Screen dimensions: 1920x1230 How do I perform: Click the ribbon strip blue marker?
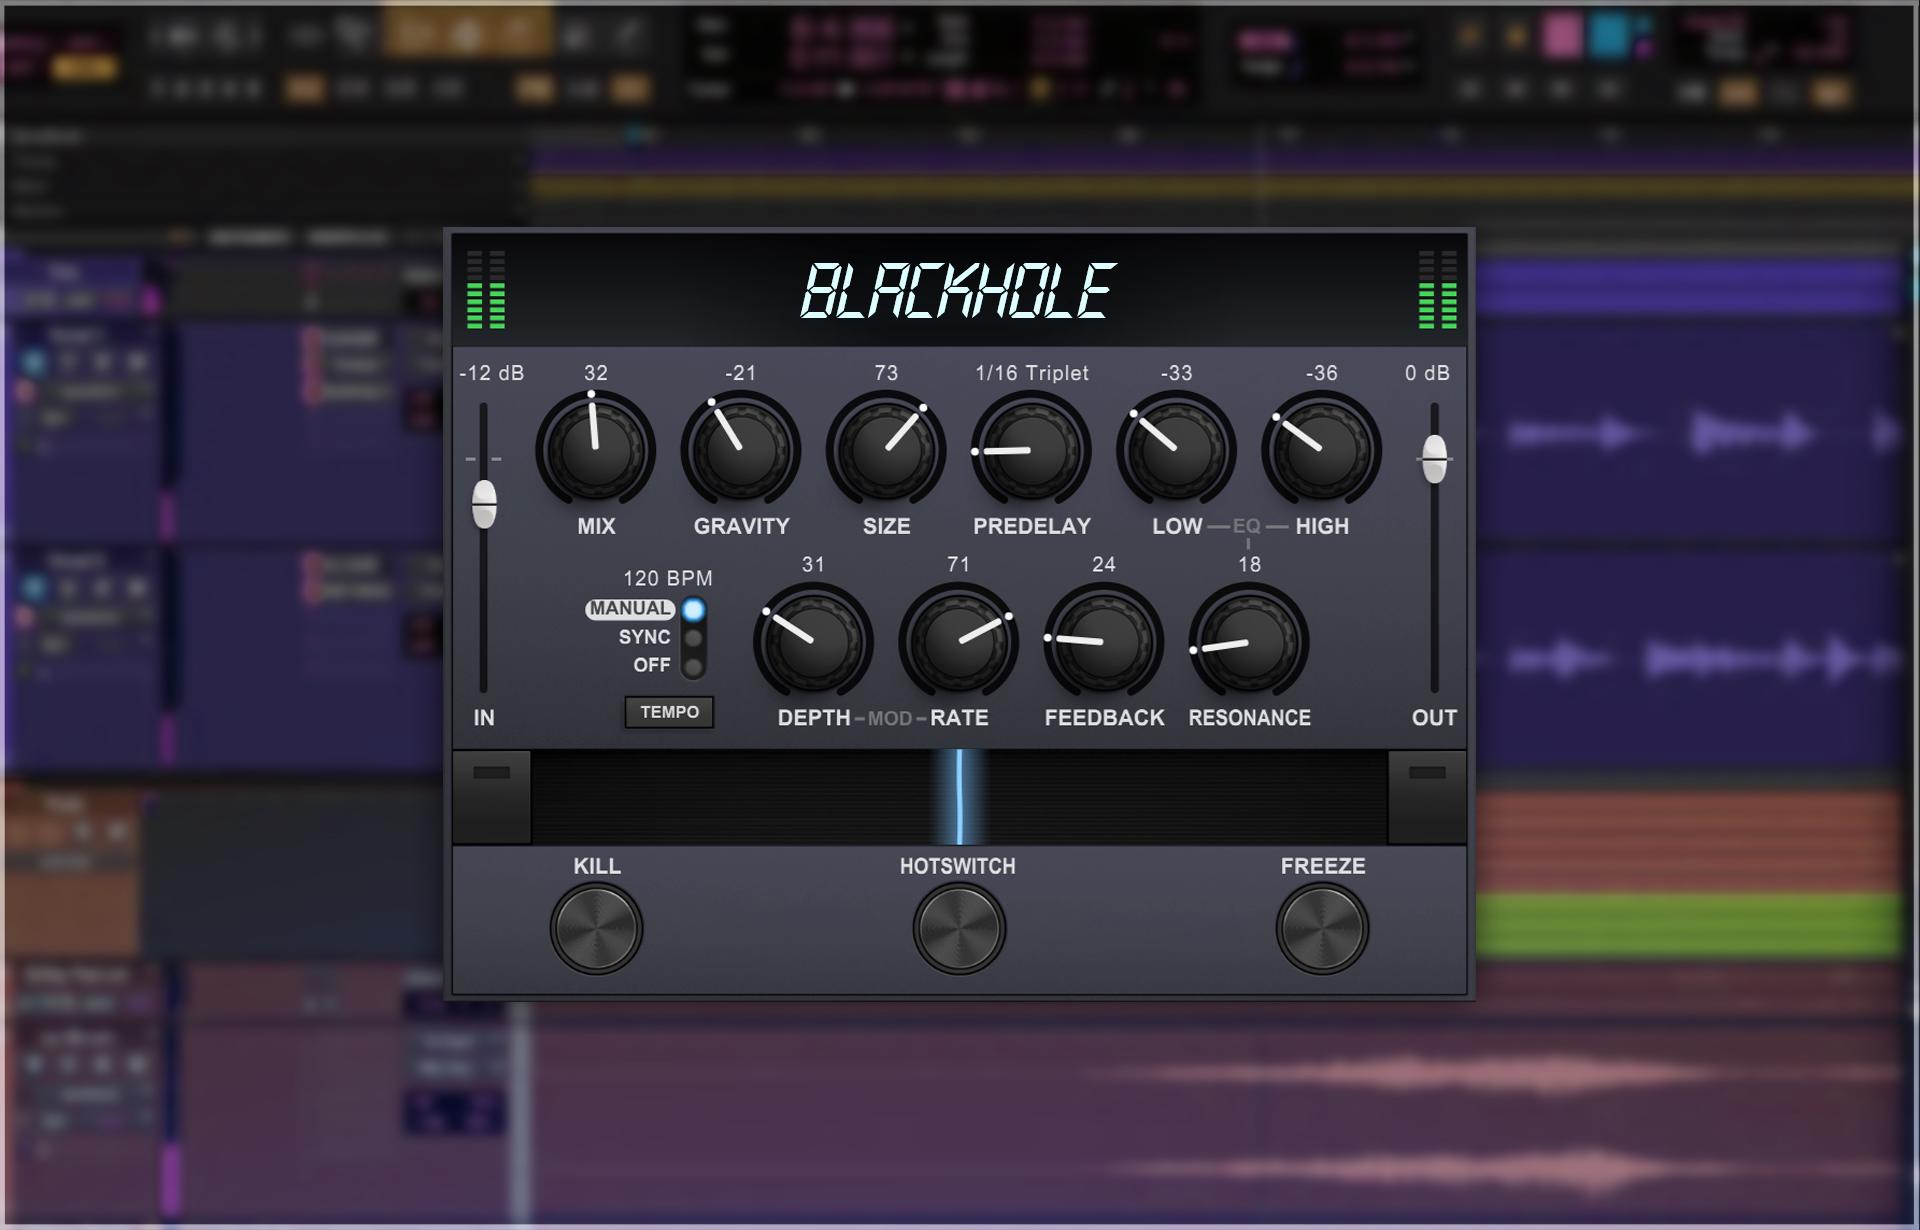coord(959,797)
